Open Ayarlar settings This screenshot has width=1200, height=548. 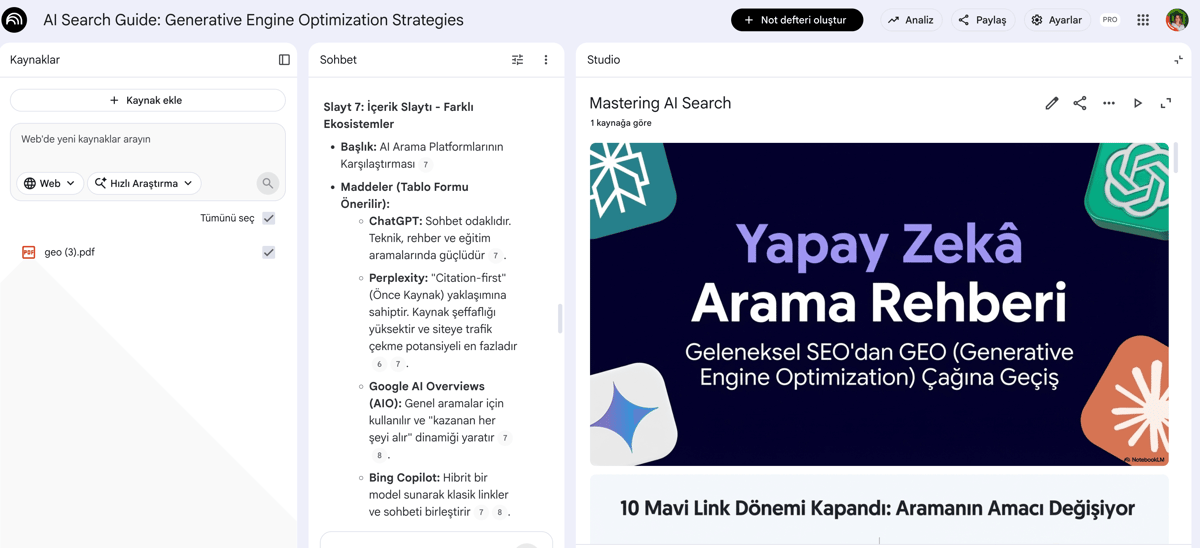coord(1057,20)
